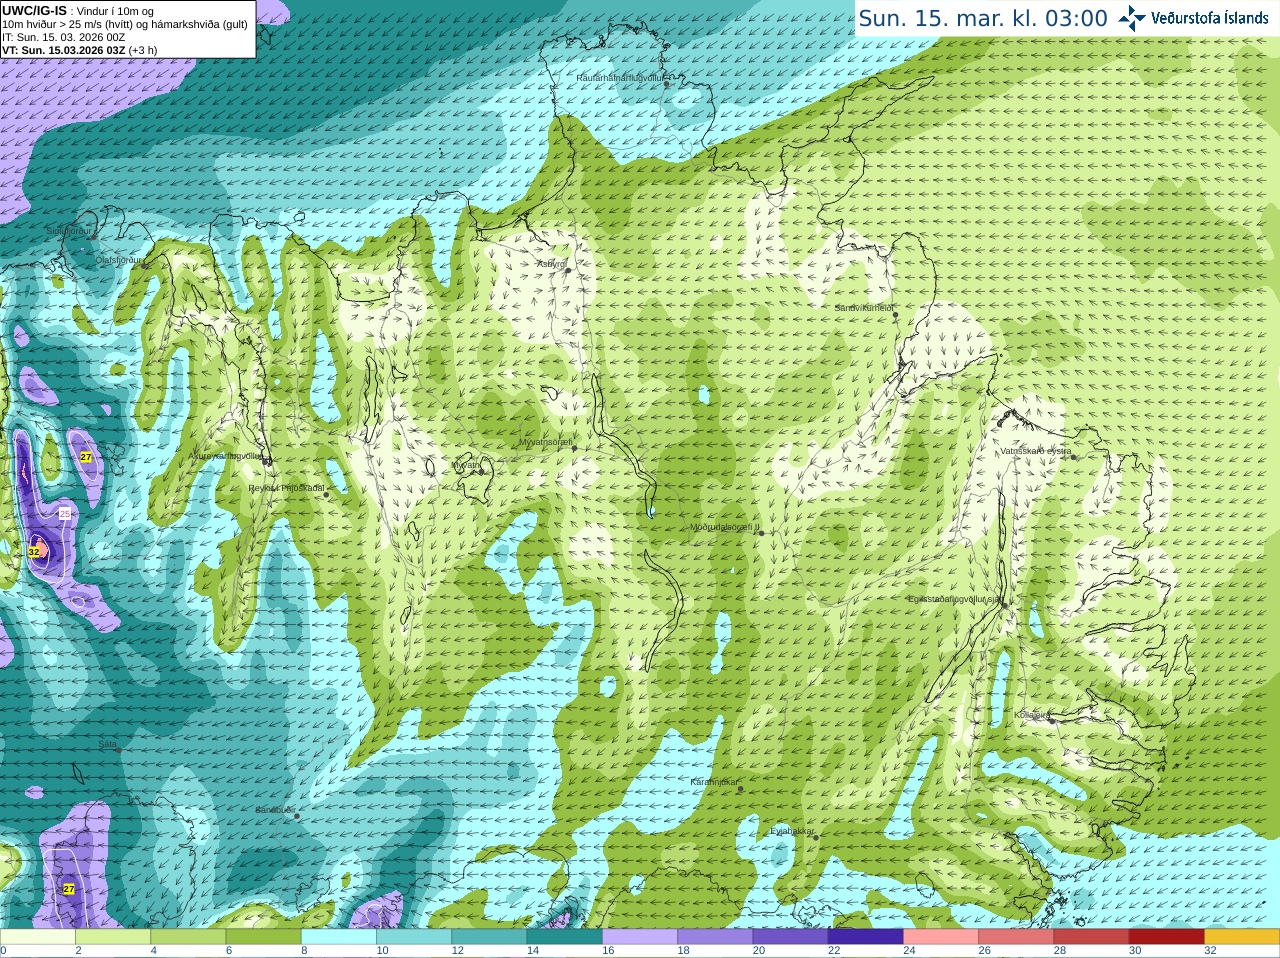Click the 16–18 m/s lavender legend swatch
Screen dimensions: 1280x958
coord(640,937)
